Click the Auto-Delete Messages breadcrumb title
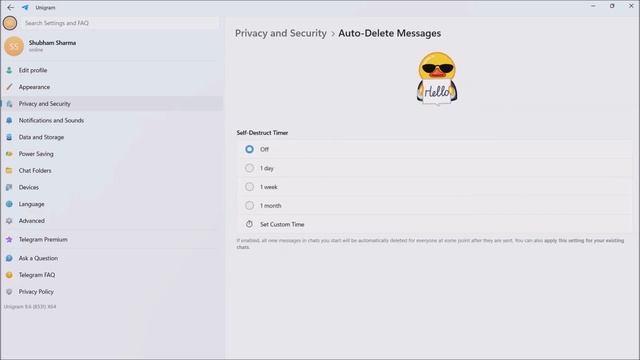Image resolution: width=640 pixels, height=360 pixels. pyautogui.click(x=389, y=33)
